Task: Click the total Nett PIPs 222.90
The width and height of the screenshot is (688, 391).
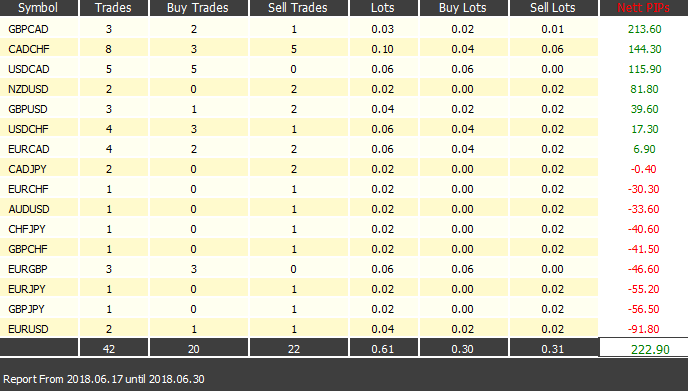Action: pos(650,350)
